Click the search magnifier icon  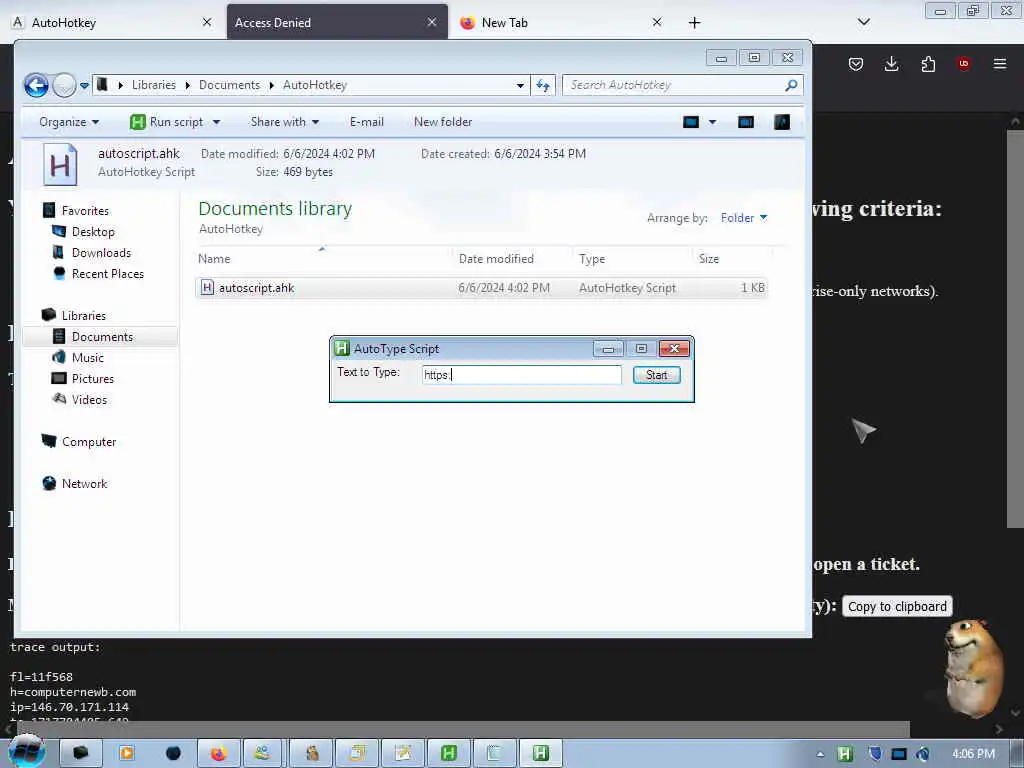(791, 85)
